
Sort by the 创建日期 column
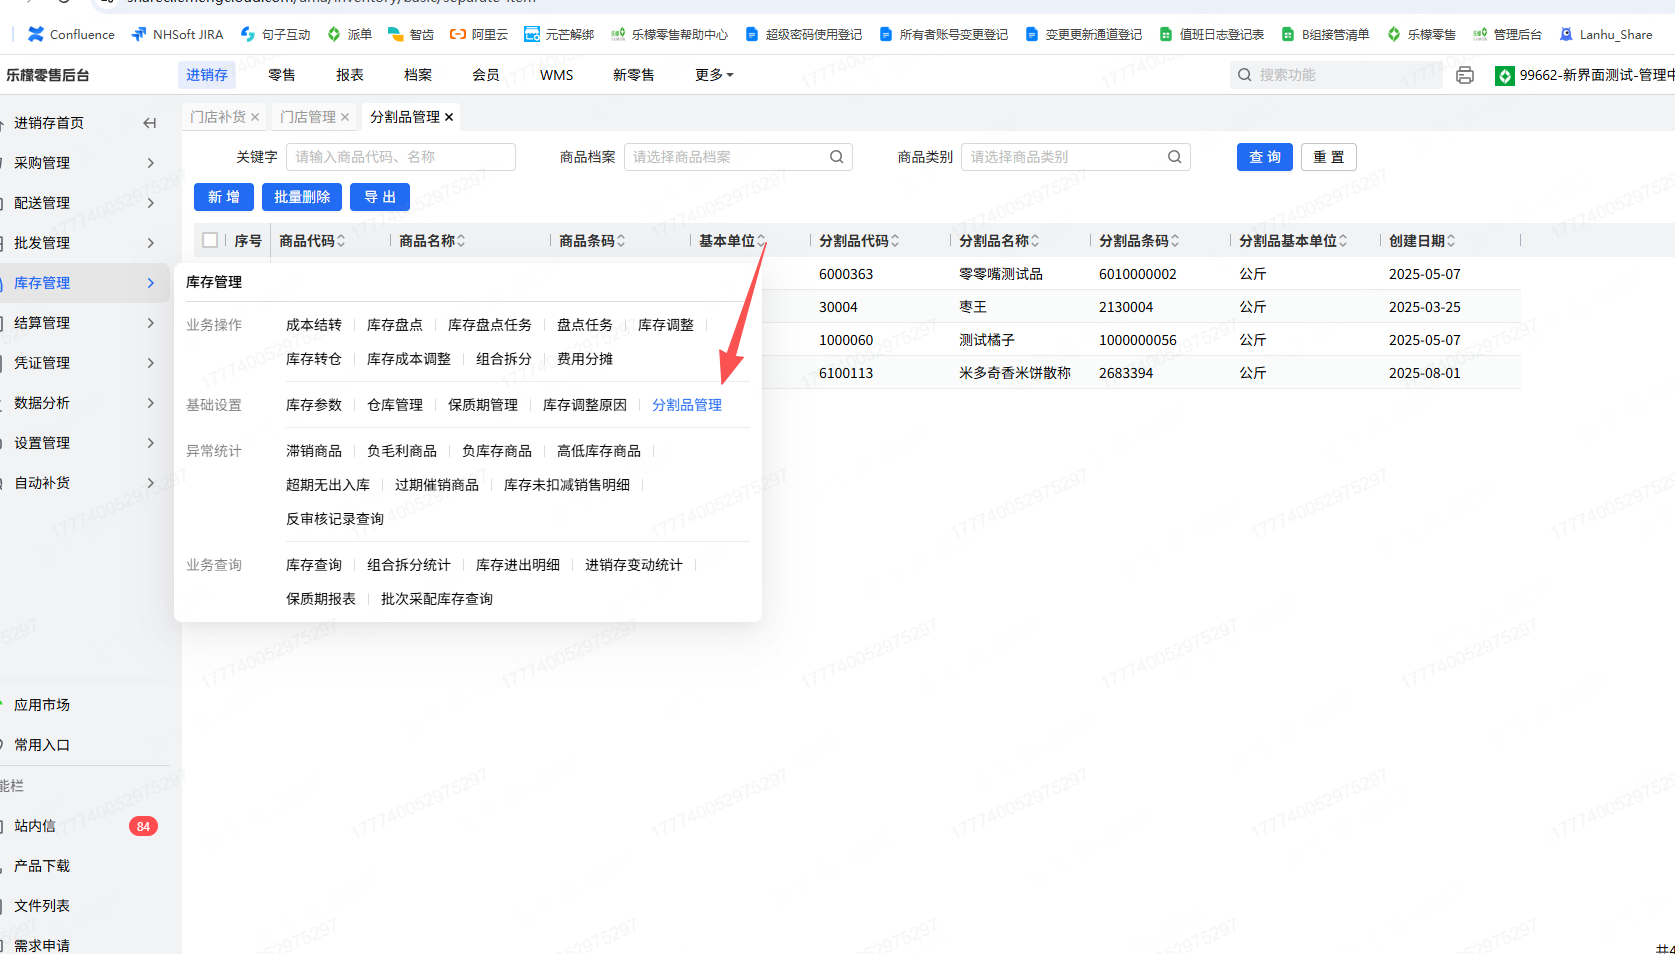1451,241
